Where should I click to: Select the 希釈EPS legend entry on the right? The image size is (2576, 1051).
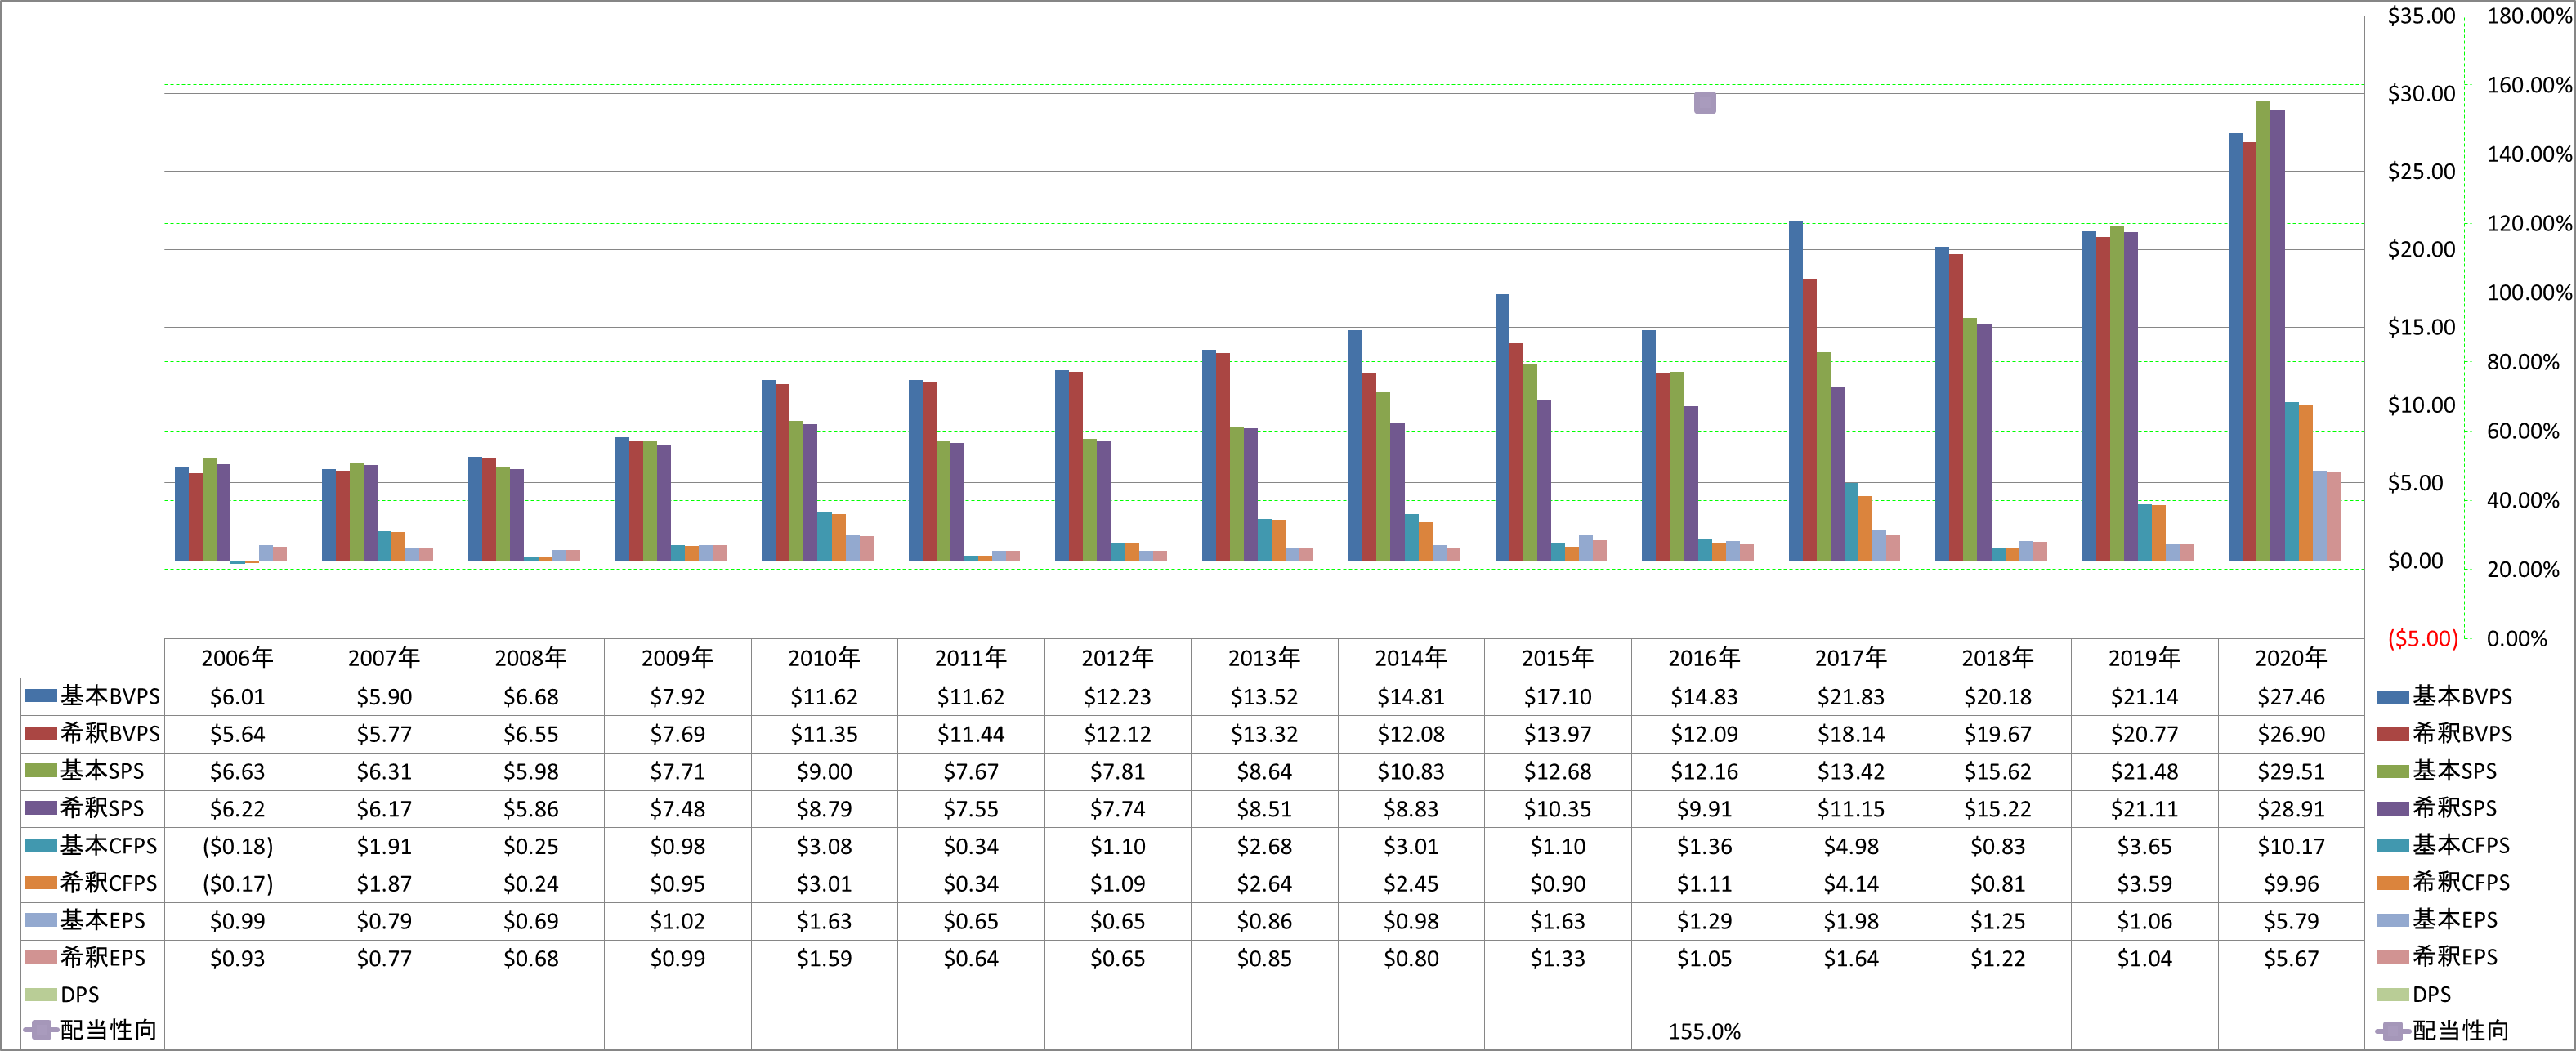coord(2437,956)
